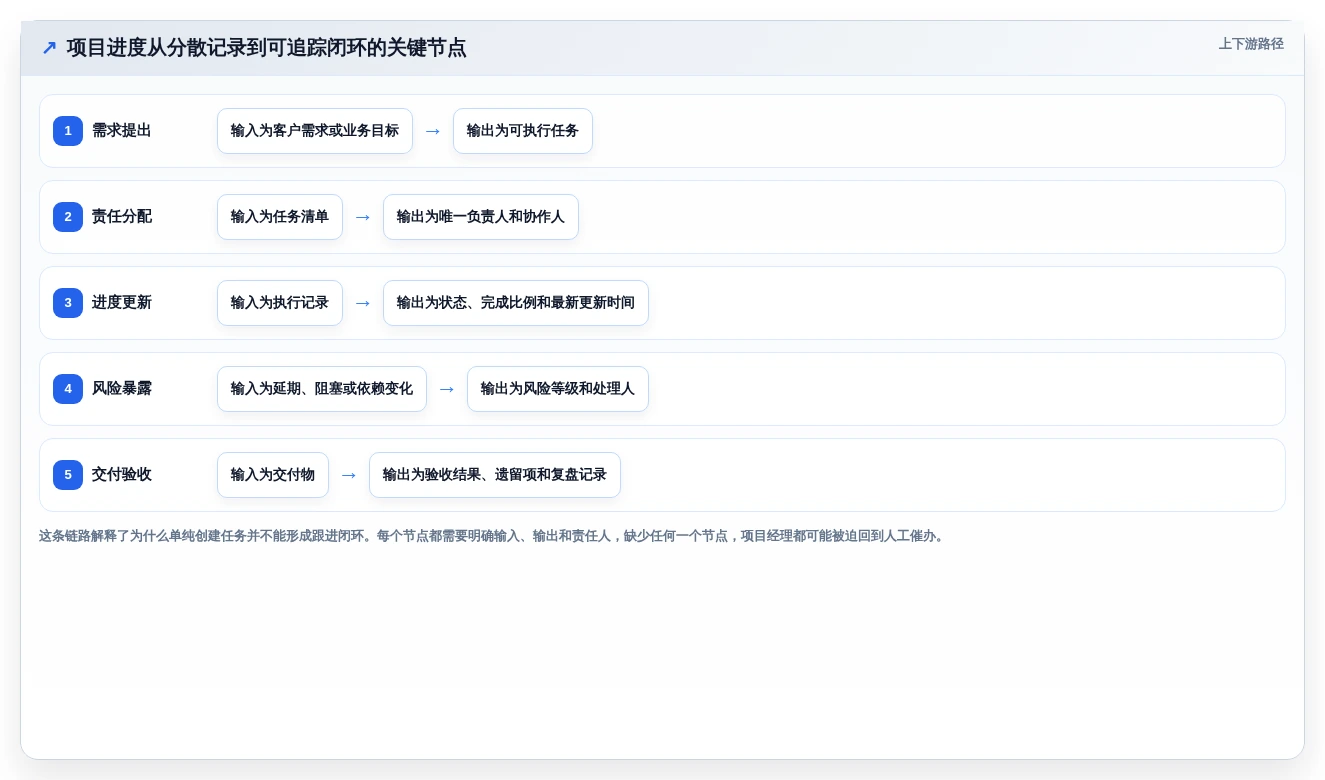Click the 输出为状态、完成比例和最新更新时间 chip

tap(516, 303)
